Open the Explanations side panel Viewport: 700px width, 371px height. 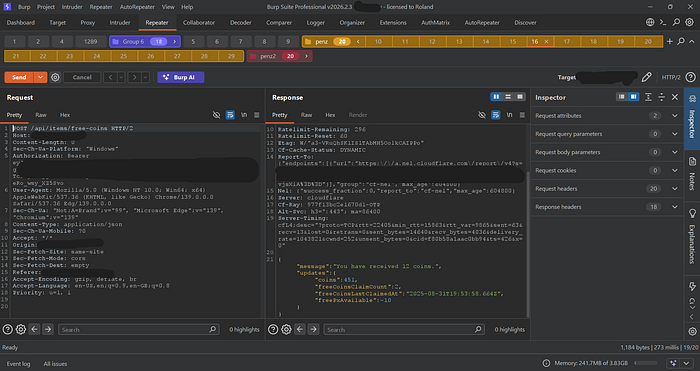pos(692,237)
